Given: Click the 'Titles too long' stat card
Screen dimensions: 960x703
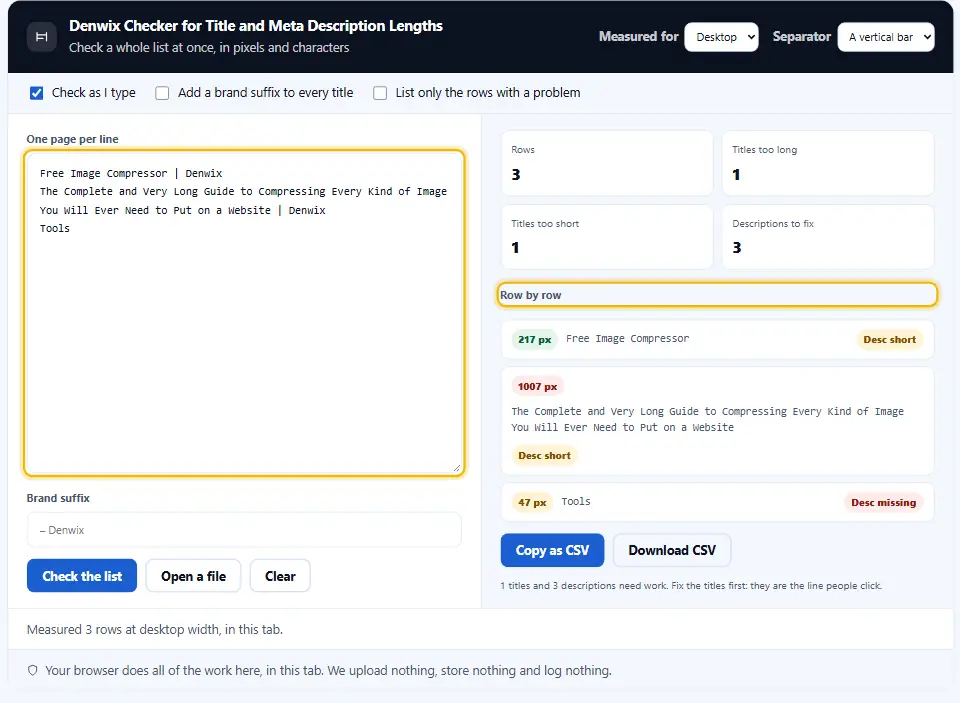Looking at the screenshot, I should click(x=828, y=164).
